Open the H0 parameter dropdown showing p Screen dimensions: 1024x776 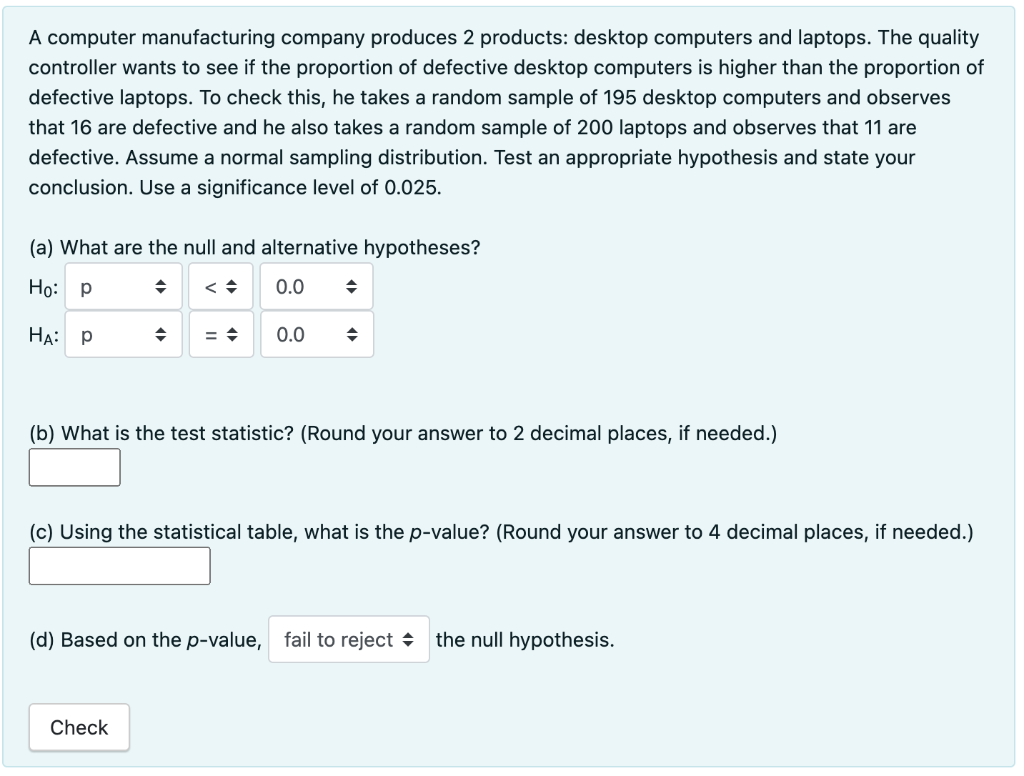point(123,287)
